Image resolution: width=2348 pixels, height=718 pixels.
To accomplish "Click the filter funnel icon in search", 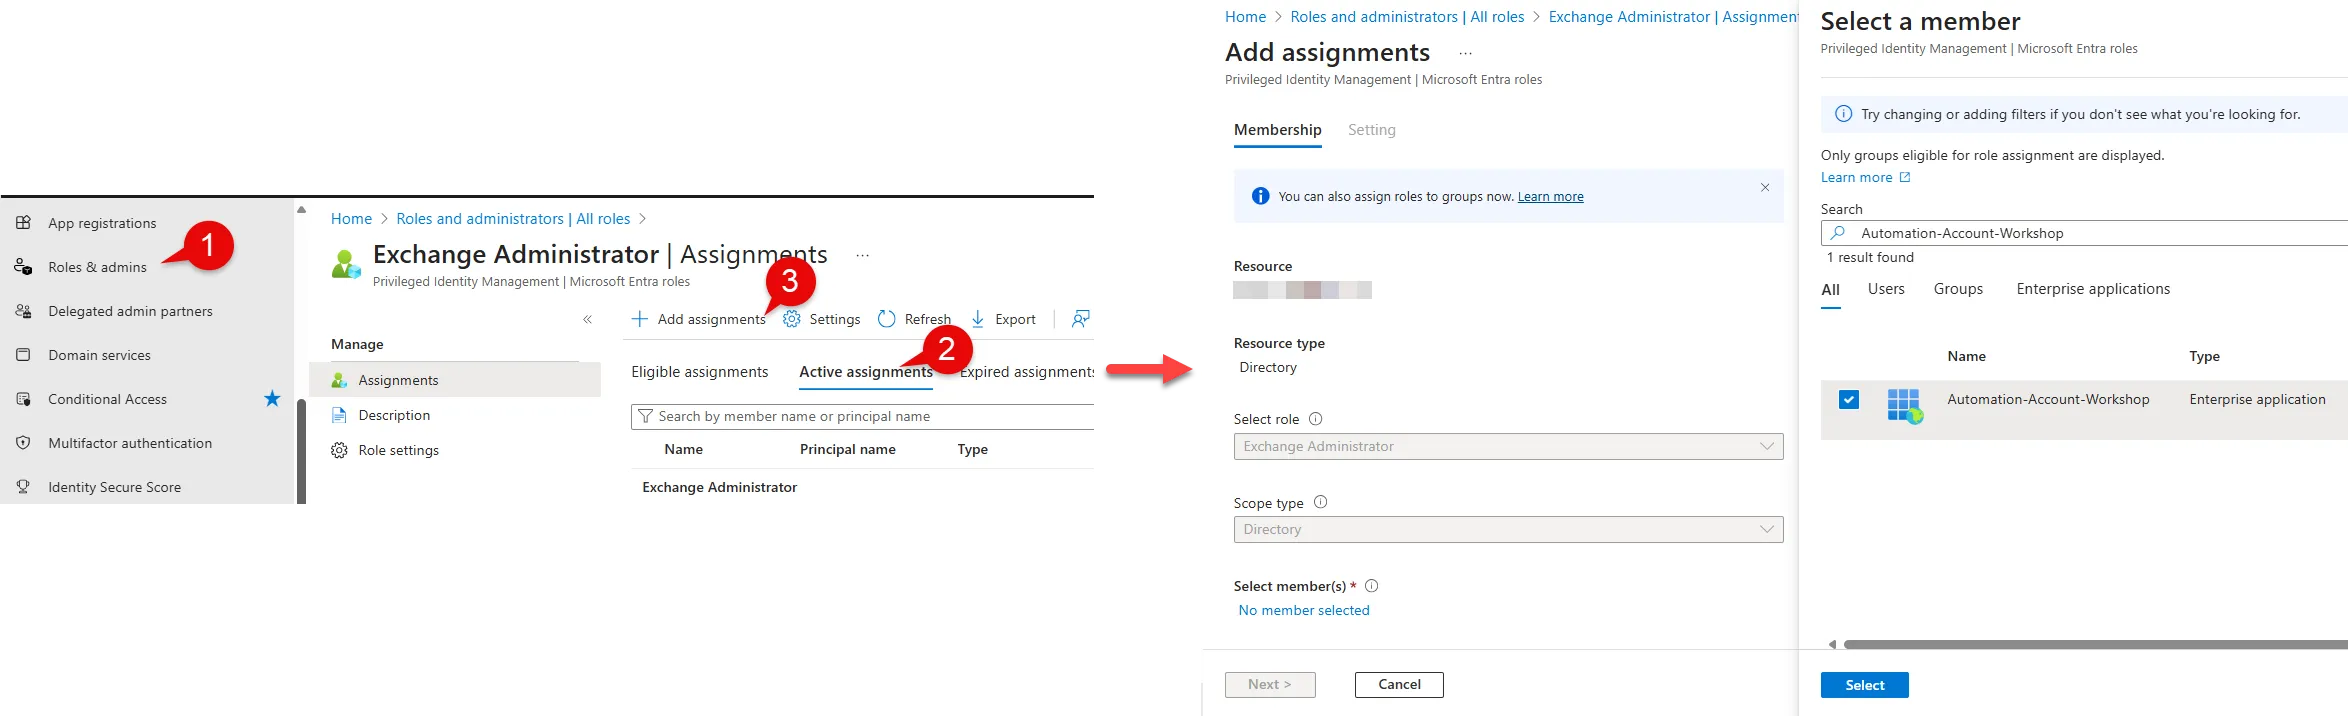I will click(x=646, y=416).
